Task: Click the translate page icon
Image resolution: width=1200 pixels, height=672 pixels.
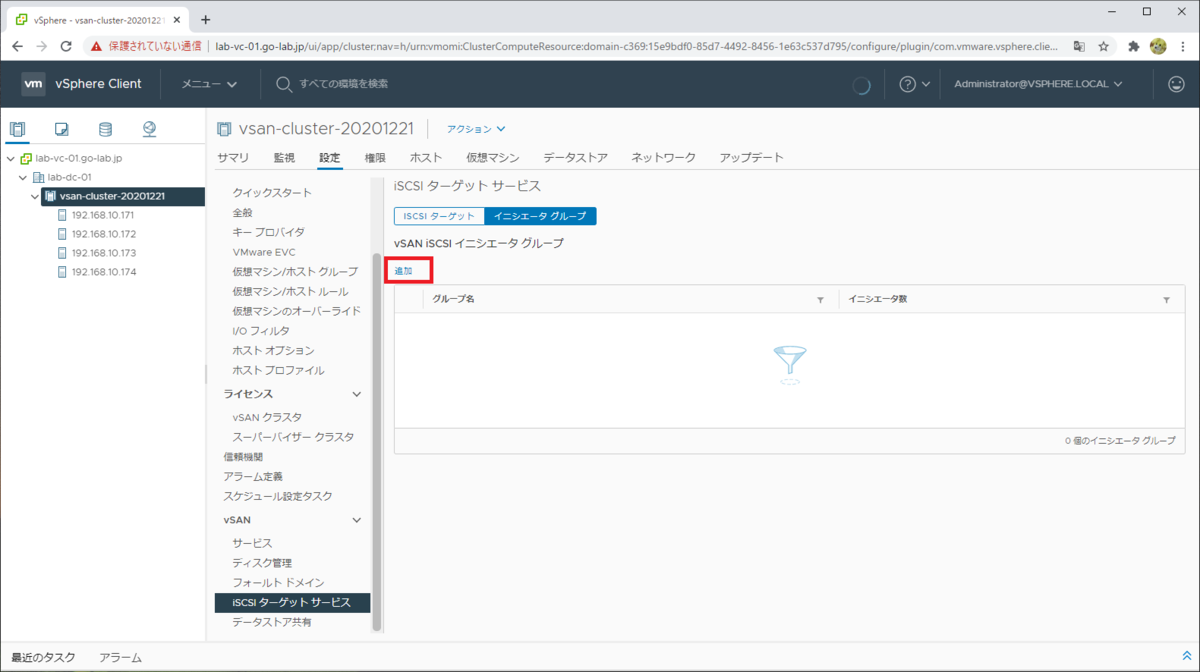Action: (1079, 46)
